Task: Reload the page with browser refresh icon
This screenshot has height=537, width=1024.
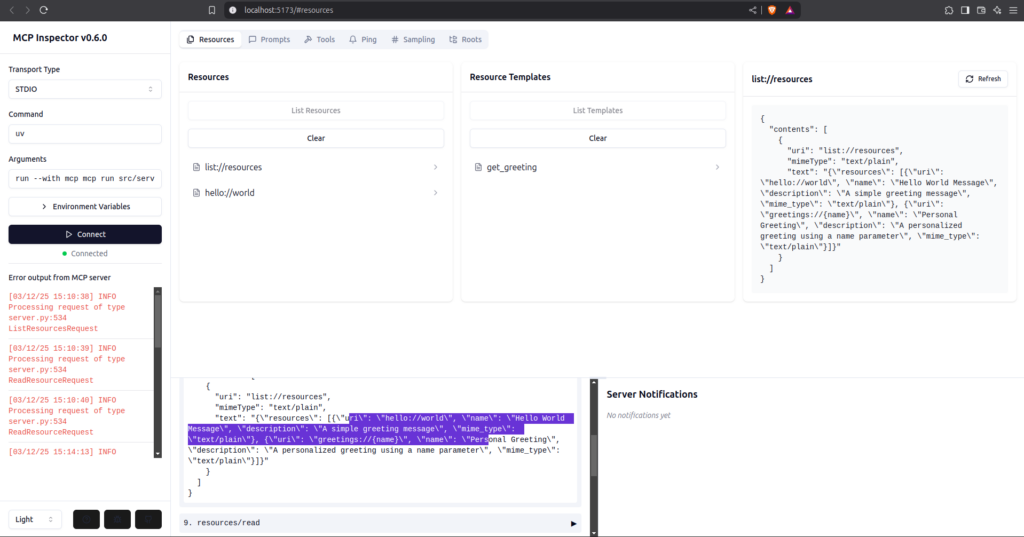Action: 44,10
